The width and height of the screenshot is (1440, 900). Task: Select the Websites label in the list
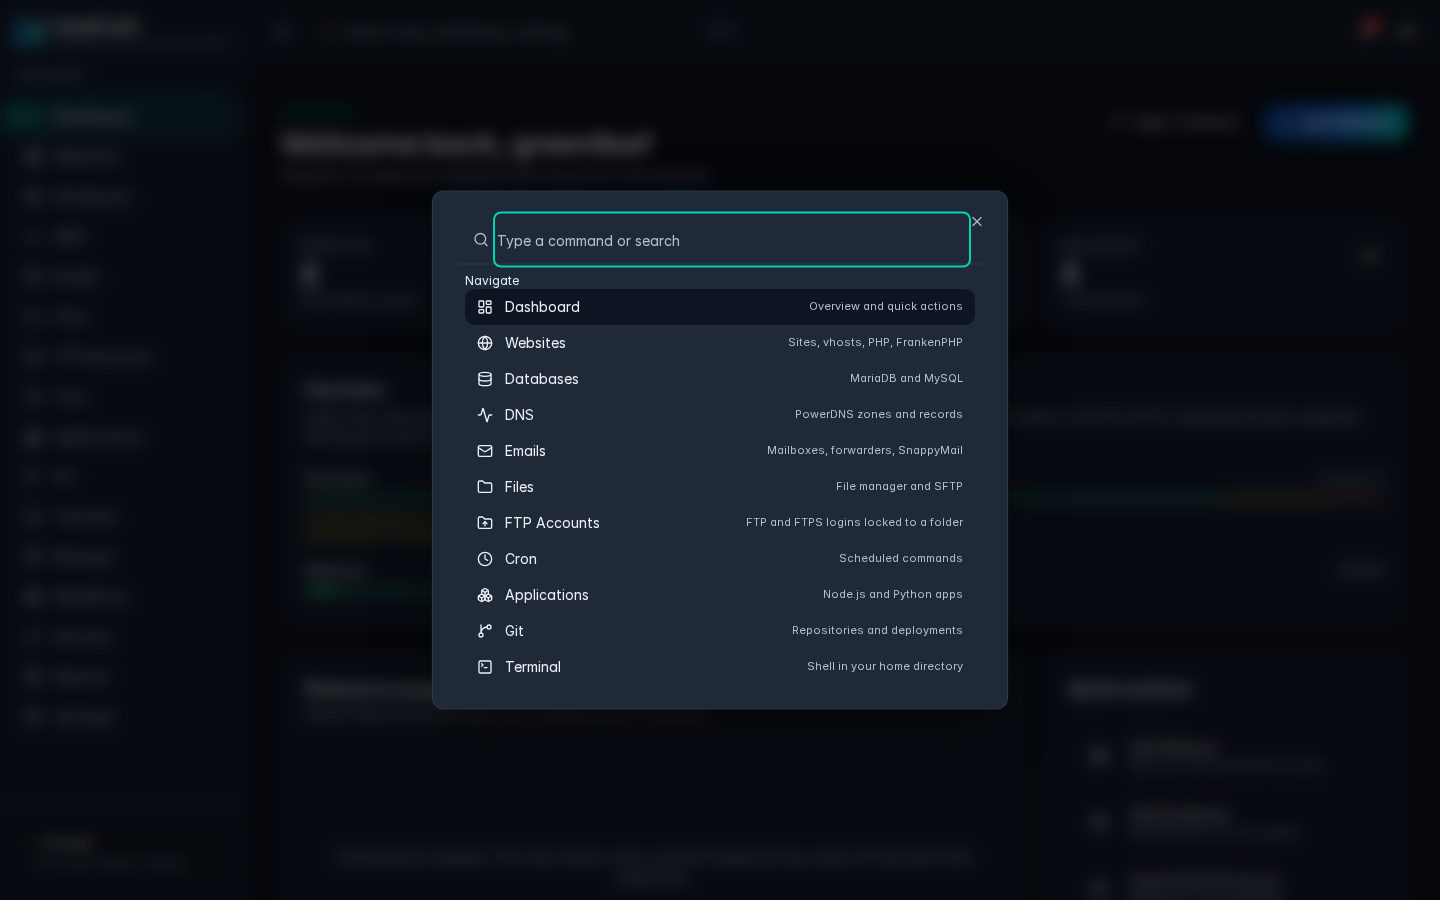click(535, 343)
